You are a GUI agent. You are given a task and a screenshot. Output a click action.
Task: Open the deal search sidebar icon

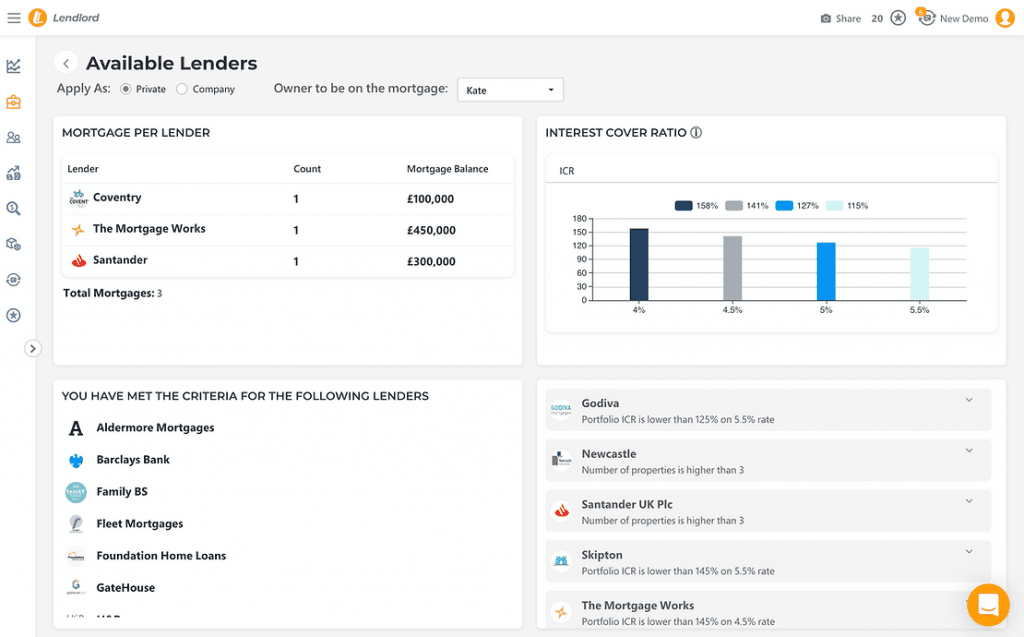(14, 208)
